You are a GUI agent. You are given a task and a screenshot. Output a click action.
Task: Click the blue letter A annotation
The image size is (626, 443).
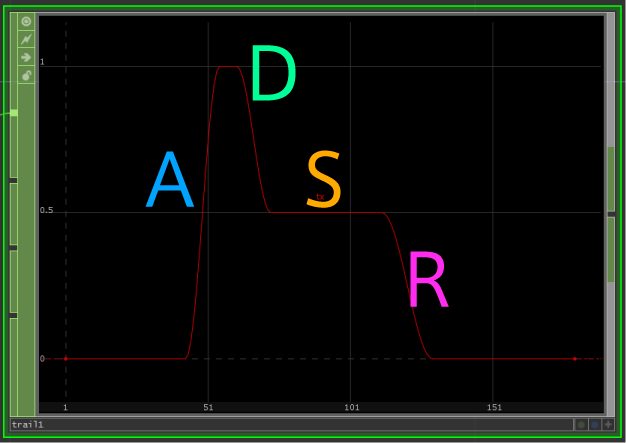click(x=169, y=181)
